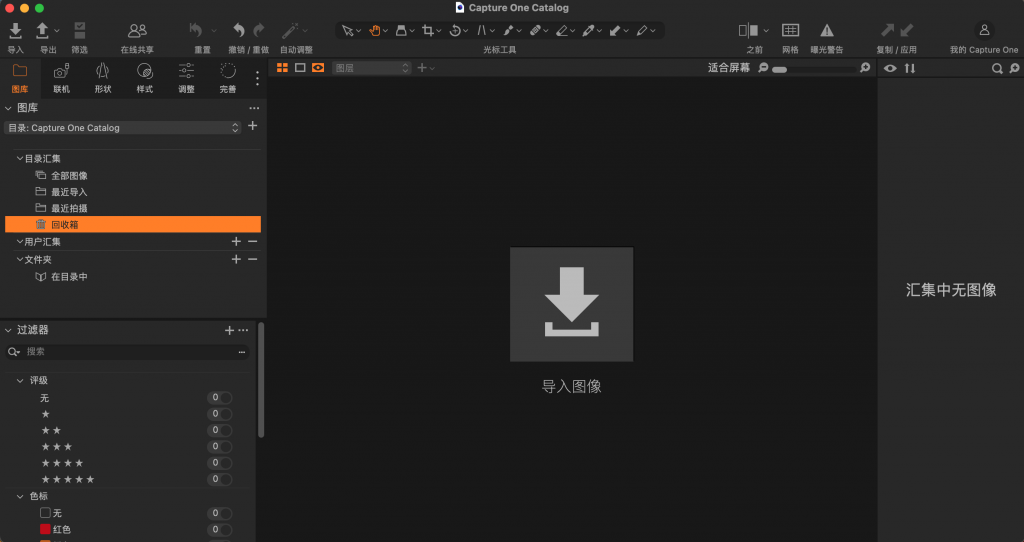Select 最近拍摄 collection
The image size is (1024, 542).
[69, 208]
